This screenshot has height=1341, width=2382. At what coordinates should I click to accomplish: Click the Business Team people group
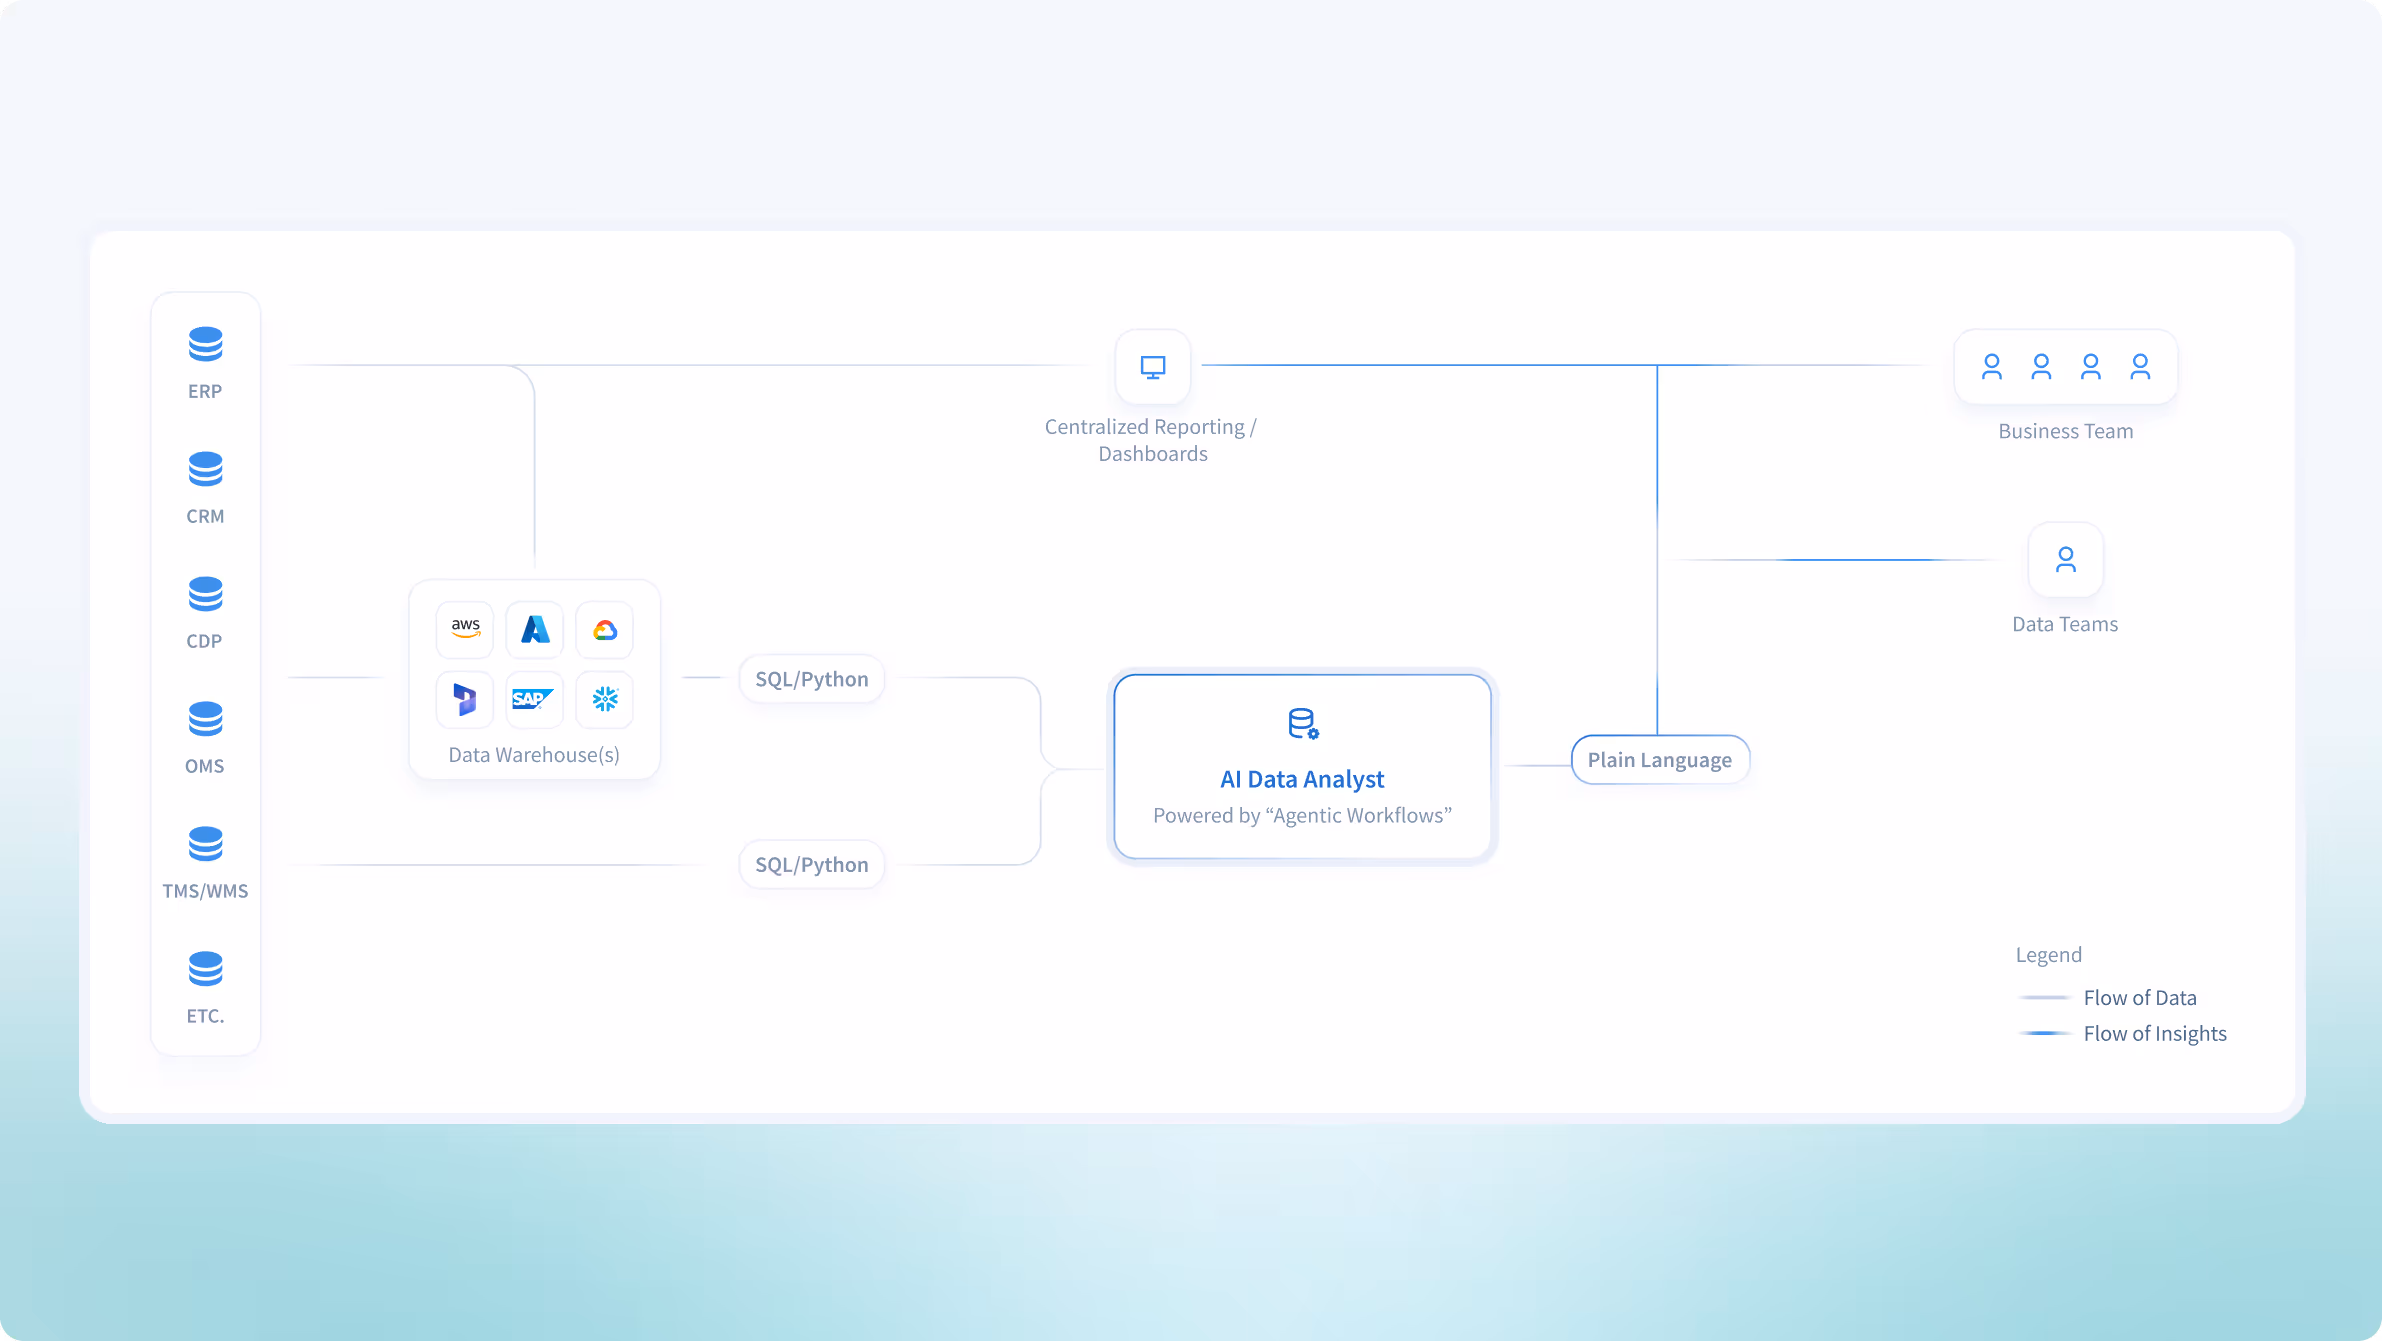[2065, 367]
